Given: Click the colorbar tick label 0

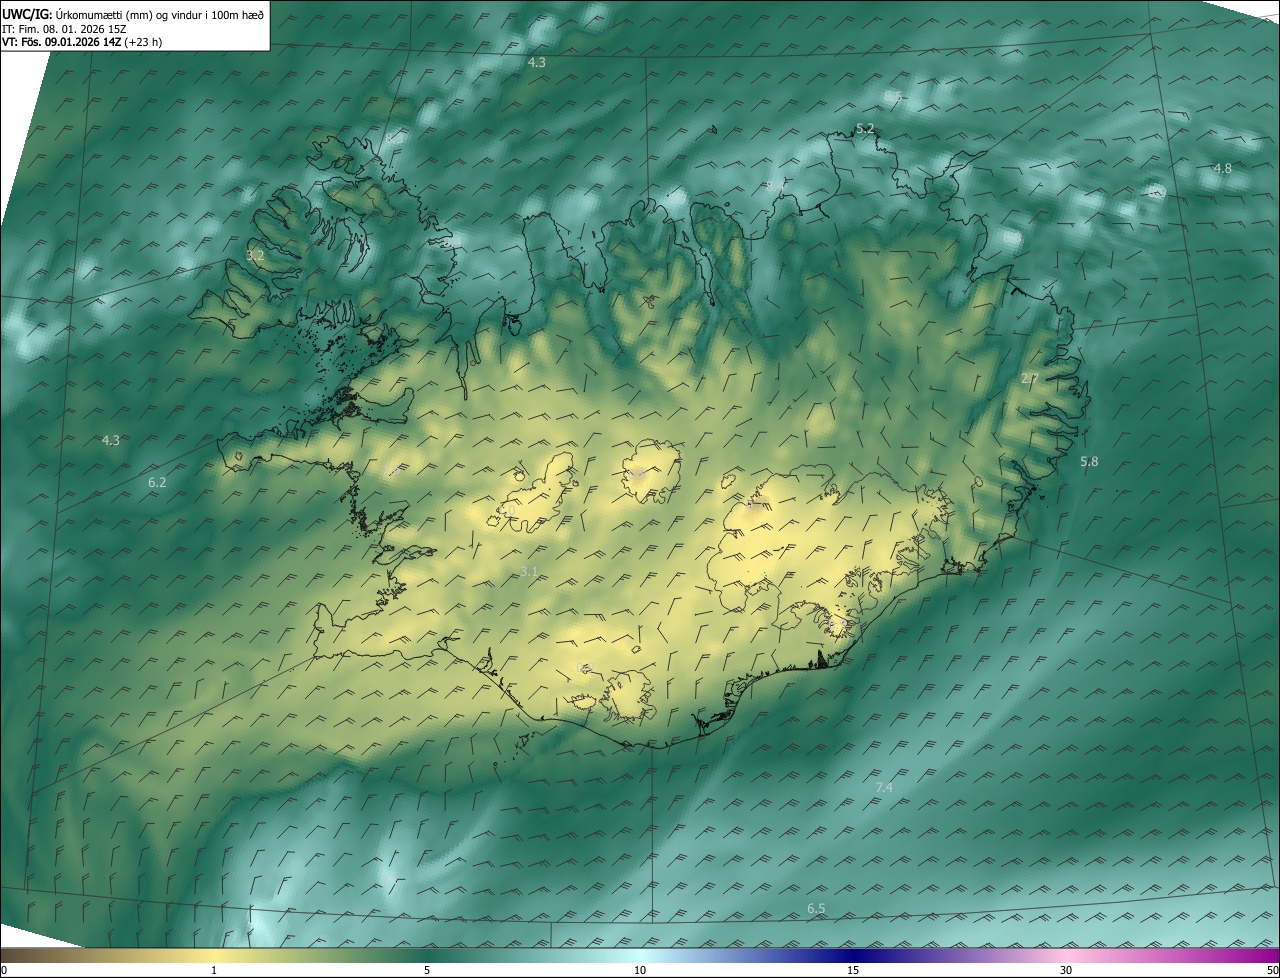Looking at the screenshot, I should pyautogui.click(x=4, y=970).
